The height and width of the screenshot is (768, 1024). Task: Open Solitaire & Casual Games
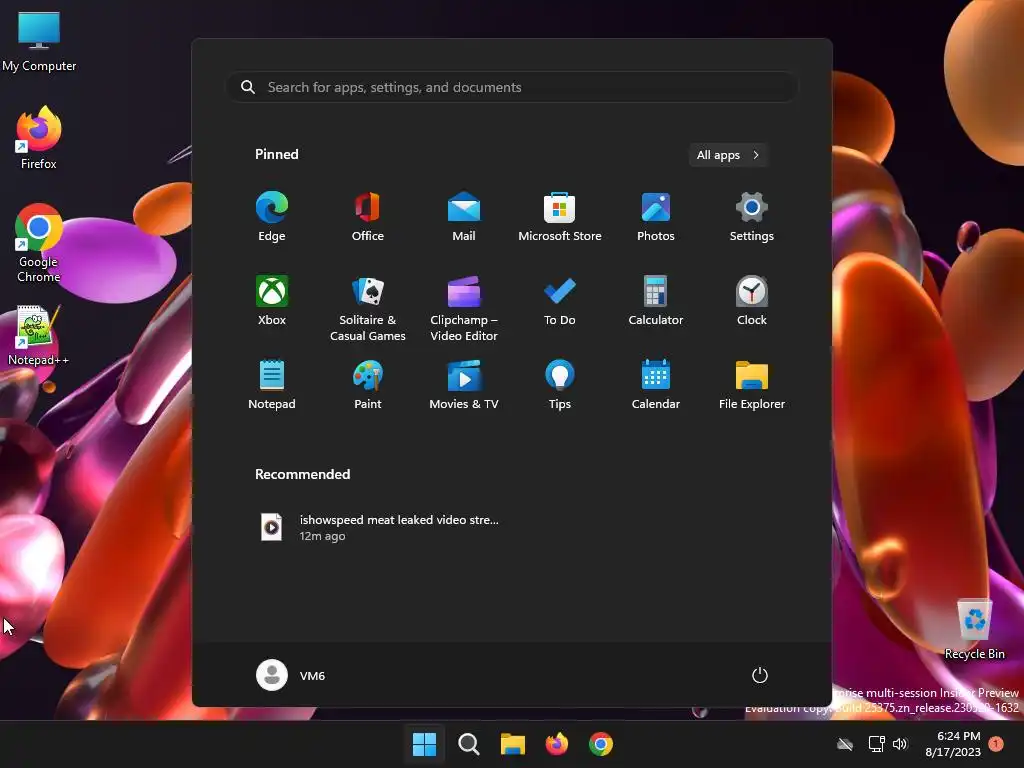click(x=368, y=308)
